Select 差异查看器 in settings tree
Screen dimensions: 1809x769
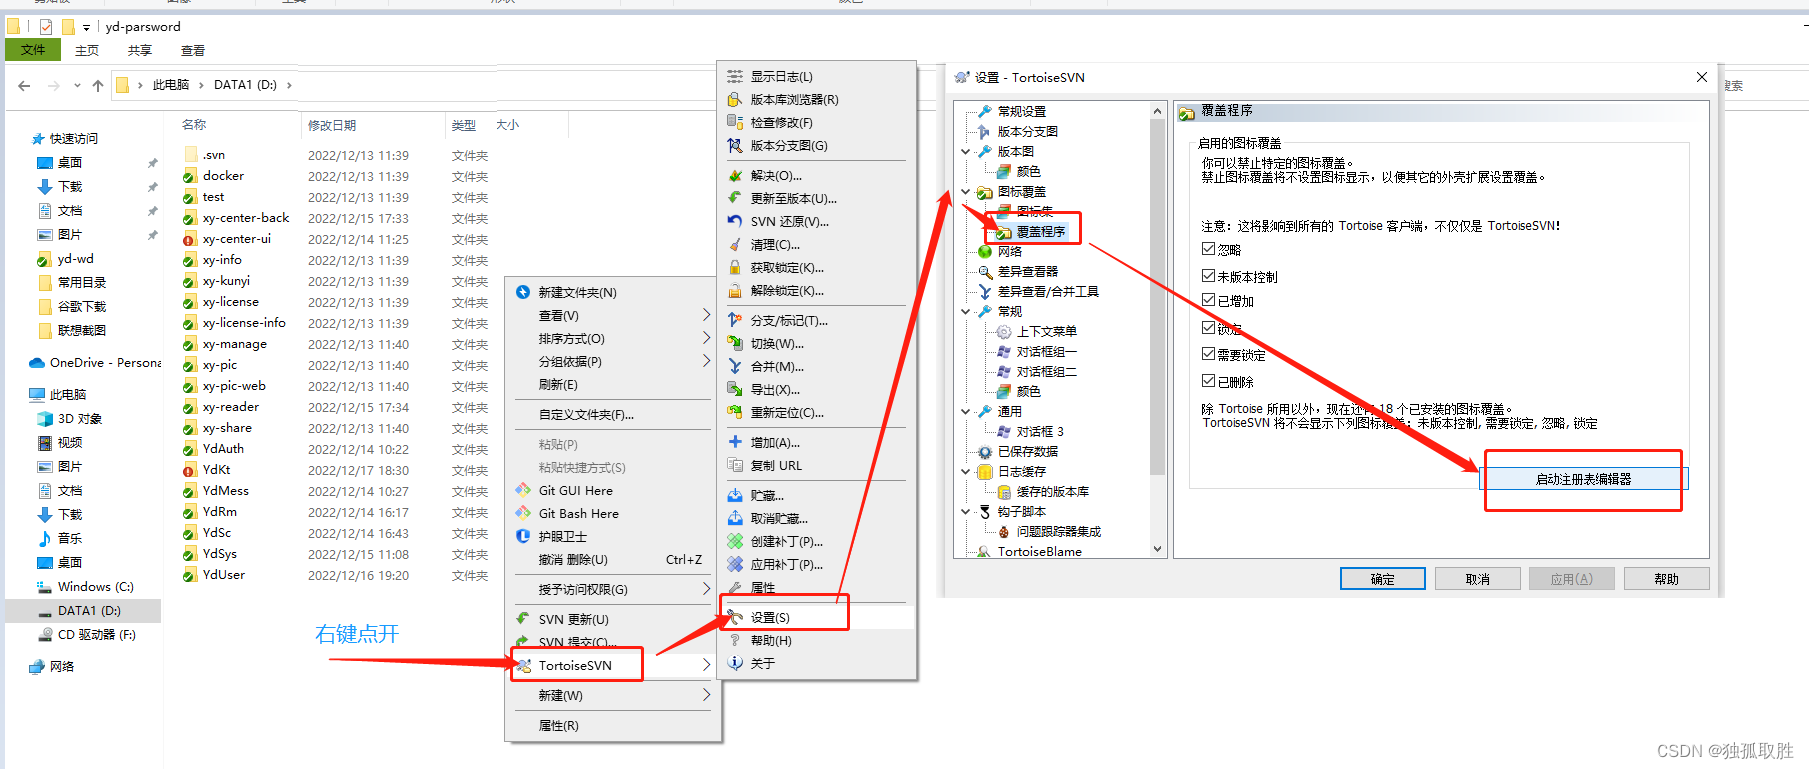1027,272
